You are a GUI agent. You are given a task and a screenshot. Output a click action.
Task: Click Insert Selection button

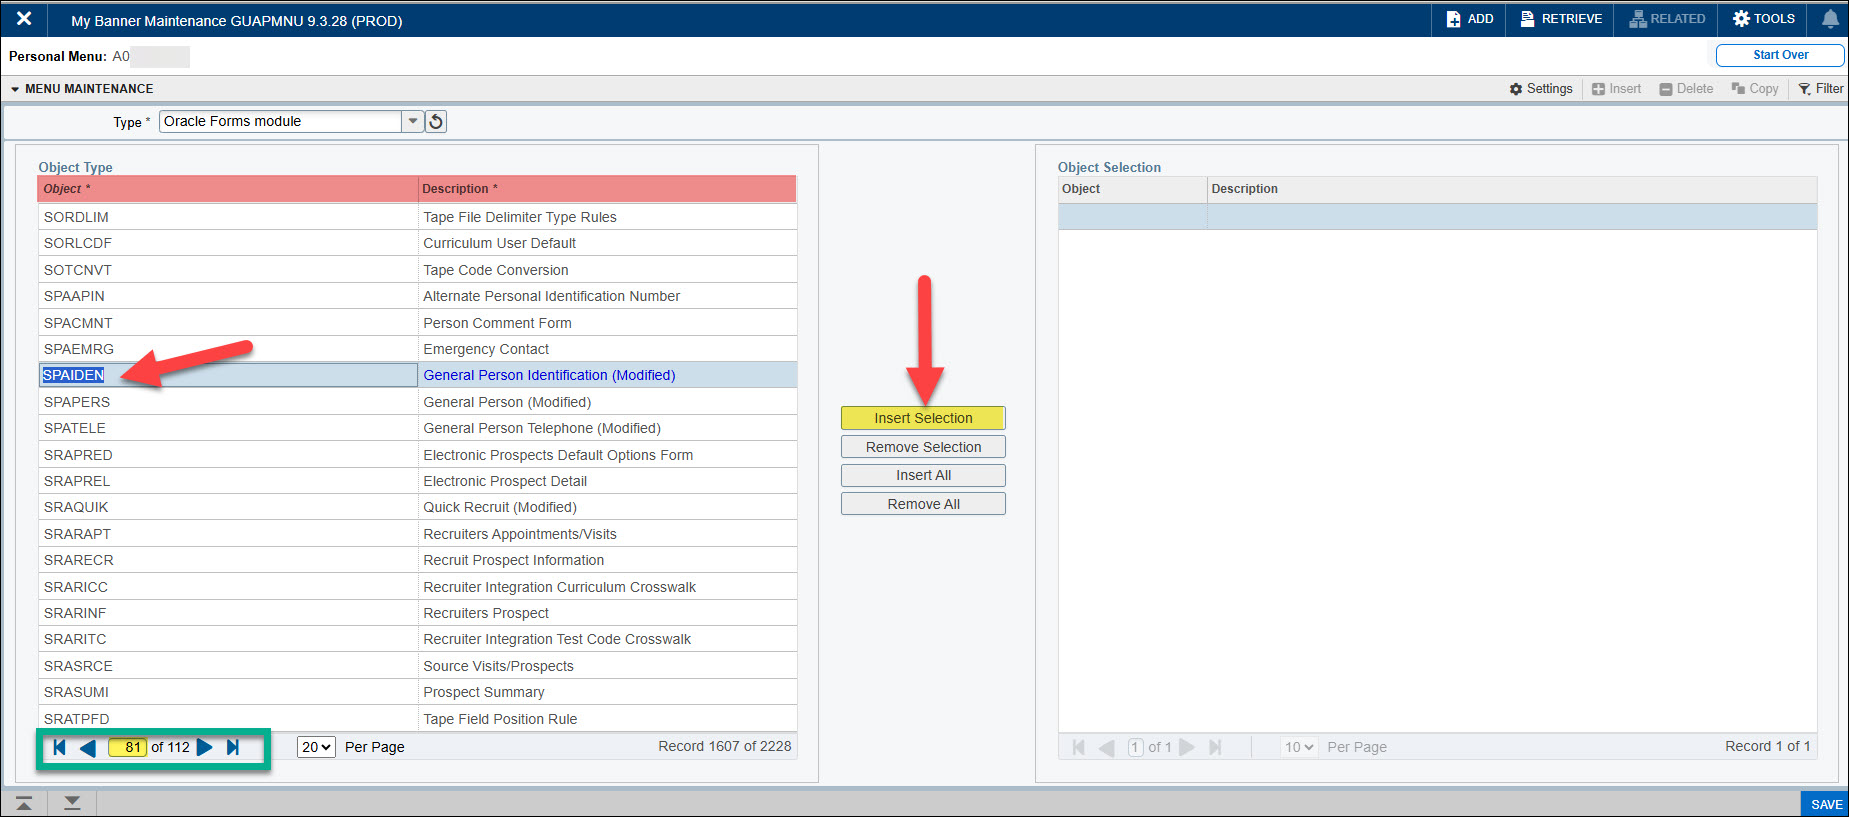pos(923,418)
